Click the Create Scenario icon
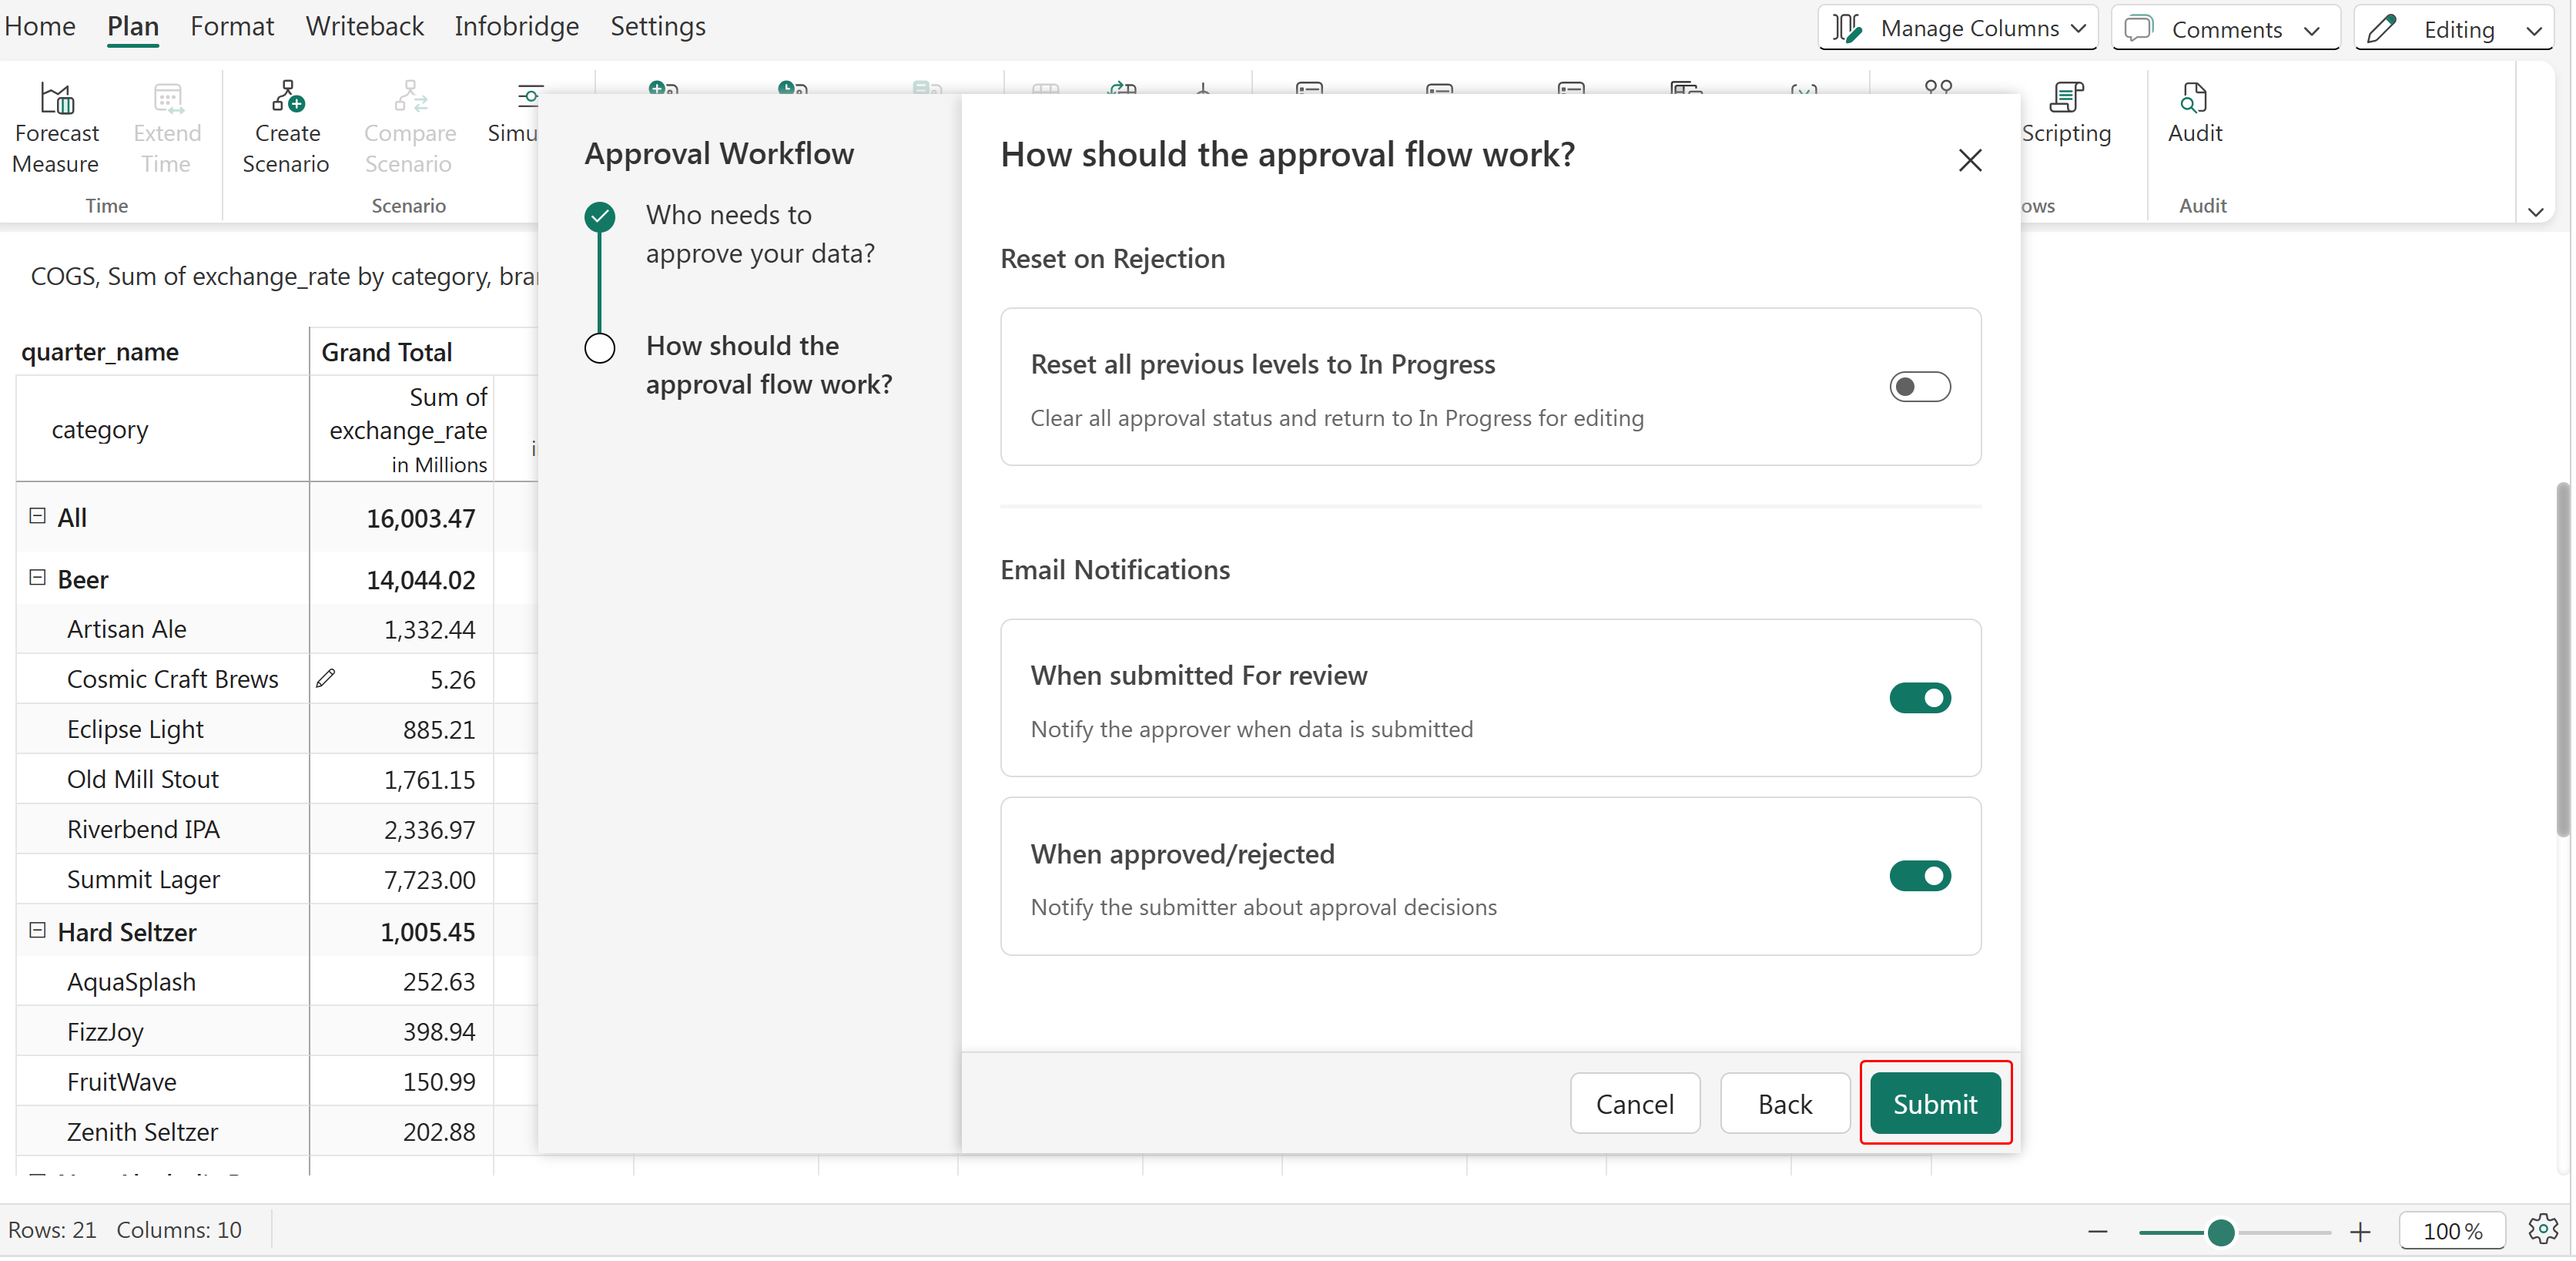 pyautogui.click(x=287, y=98)
